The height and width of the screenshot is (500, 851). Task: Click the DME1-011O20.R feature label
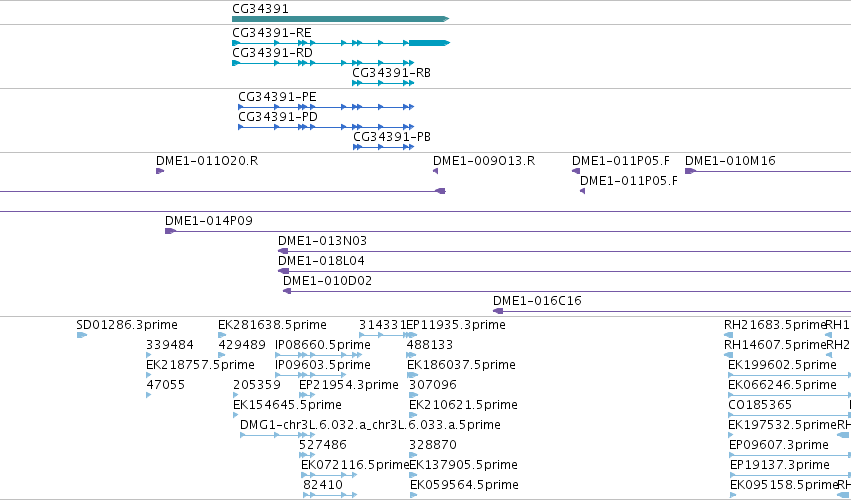[x=207, y=161]
